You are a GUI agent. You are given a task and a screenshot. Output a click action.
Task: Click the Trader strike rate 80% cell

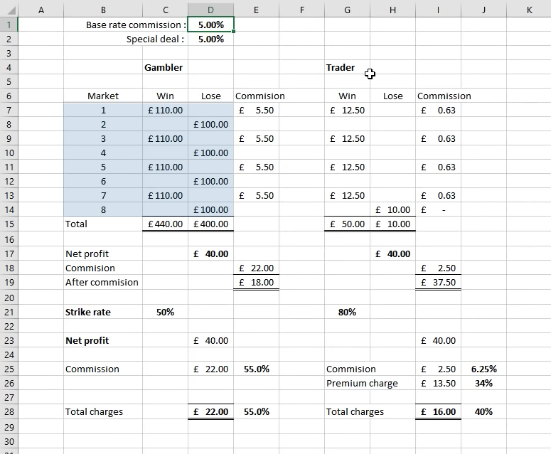tap(347, 312)
